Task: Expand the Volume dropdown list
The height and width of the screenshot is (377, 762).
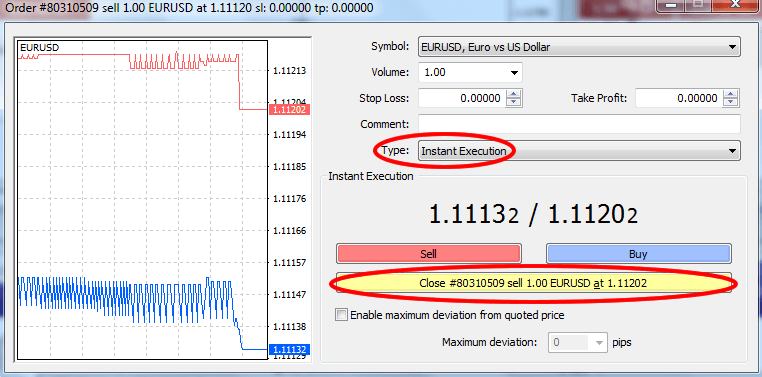Action: 514,73
